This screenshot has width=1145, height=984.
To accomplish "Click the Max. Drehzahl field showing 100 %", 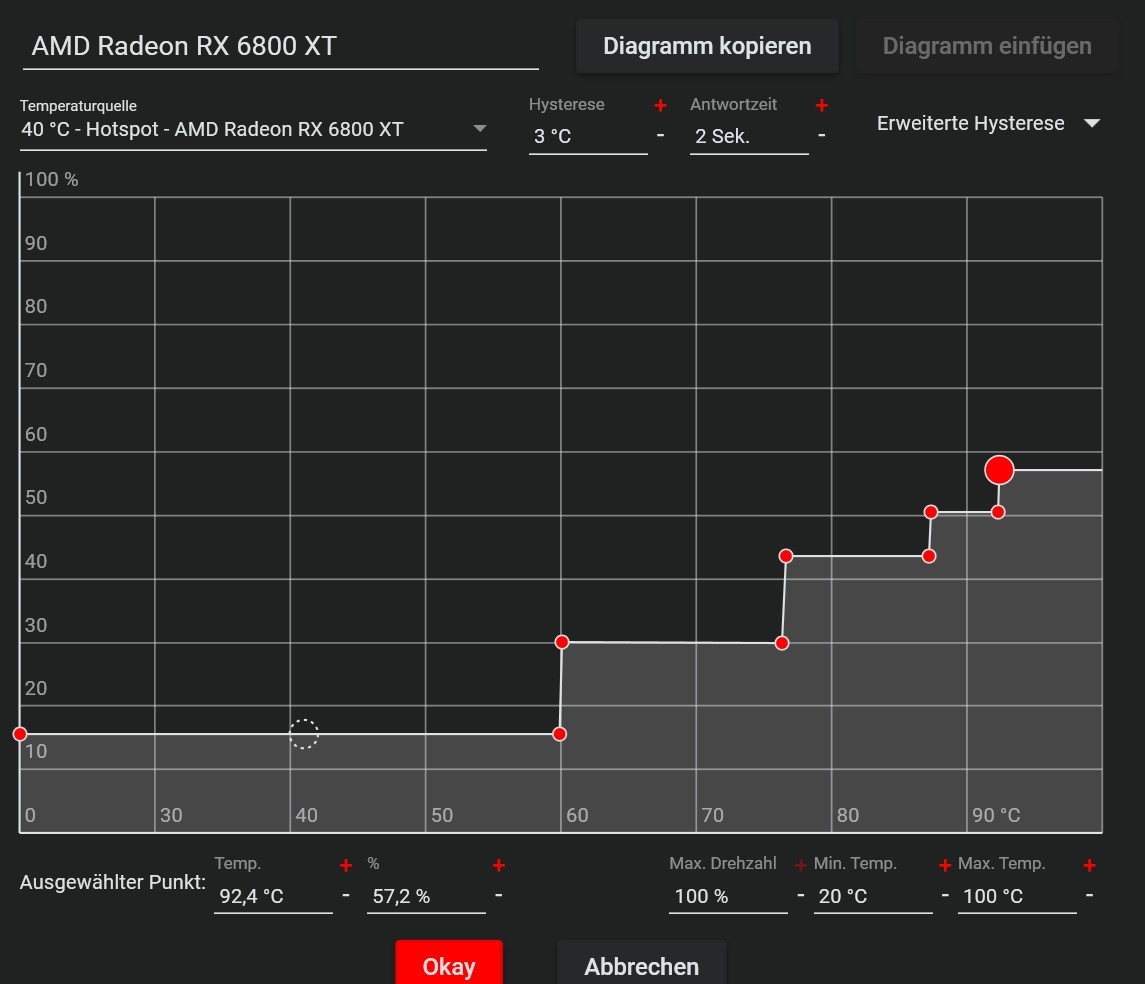I will (728, 896).
